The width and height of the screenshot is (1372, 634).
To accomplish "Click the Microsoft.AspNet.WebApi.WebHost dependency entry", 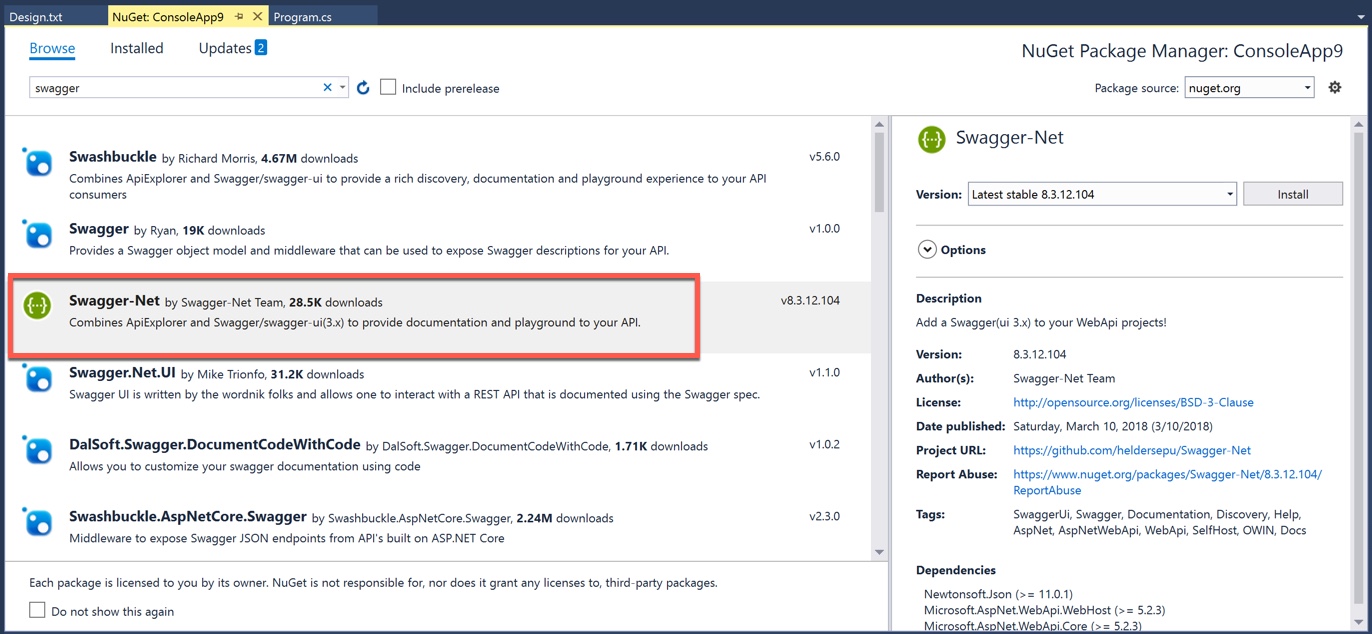I will point(1044,610).
